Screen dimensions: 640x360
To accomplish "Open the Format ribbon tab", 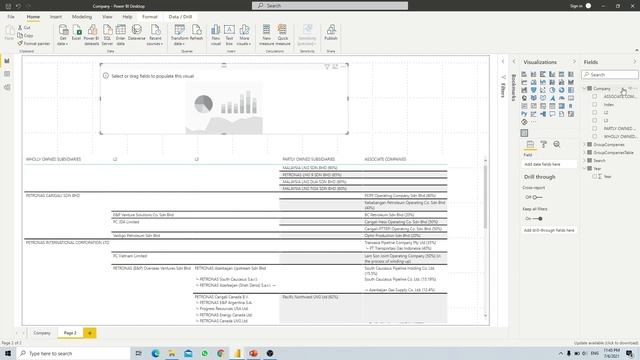I will tap(149, 17).
